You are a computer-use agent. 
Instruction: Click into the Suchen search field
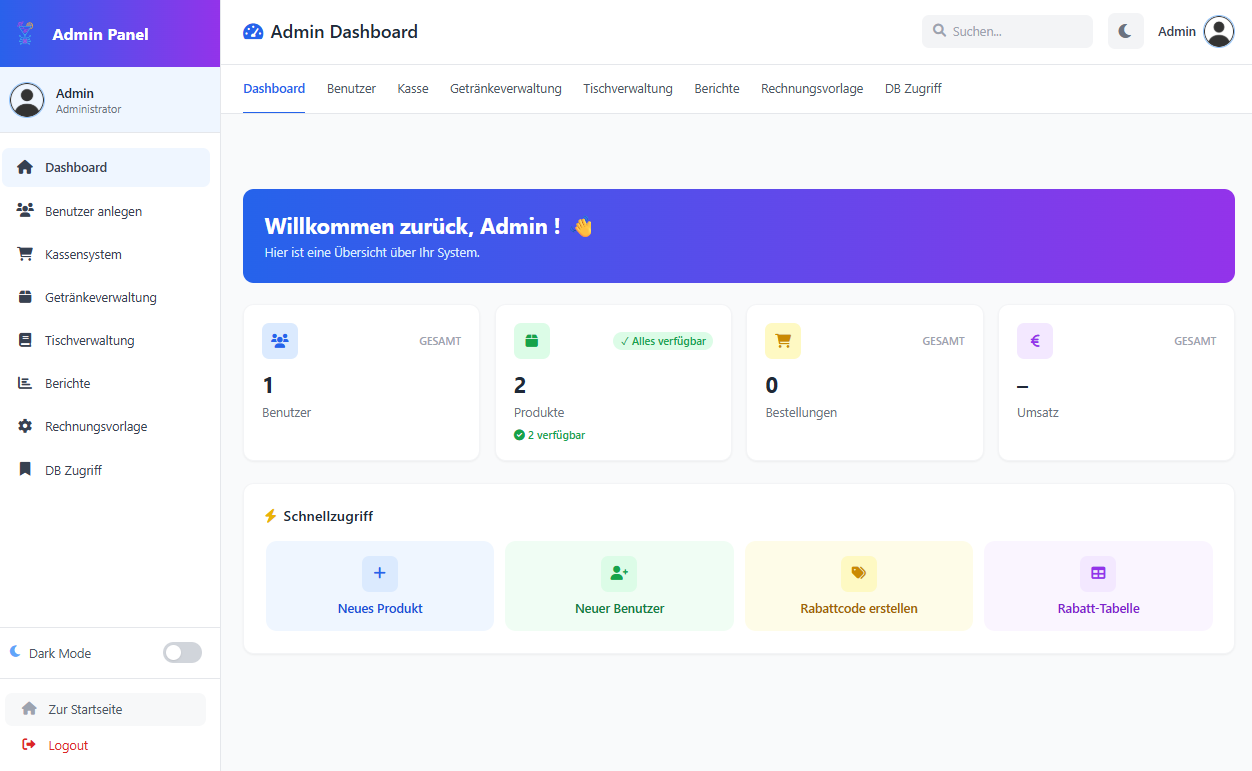click(1007, 31)
